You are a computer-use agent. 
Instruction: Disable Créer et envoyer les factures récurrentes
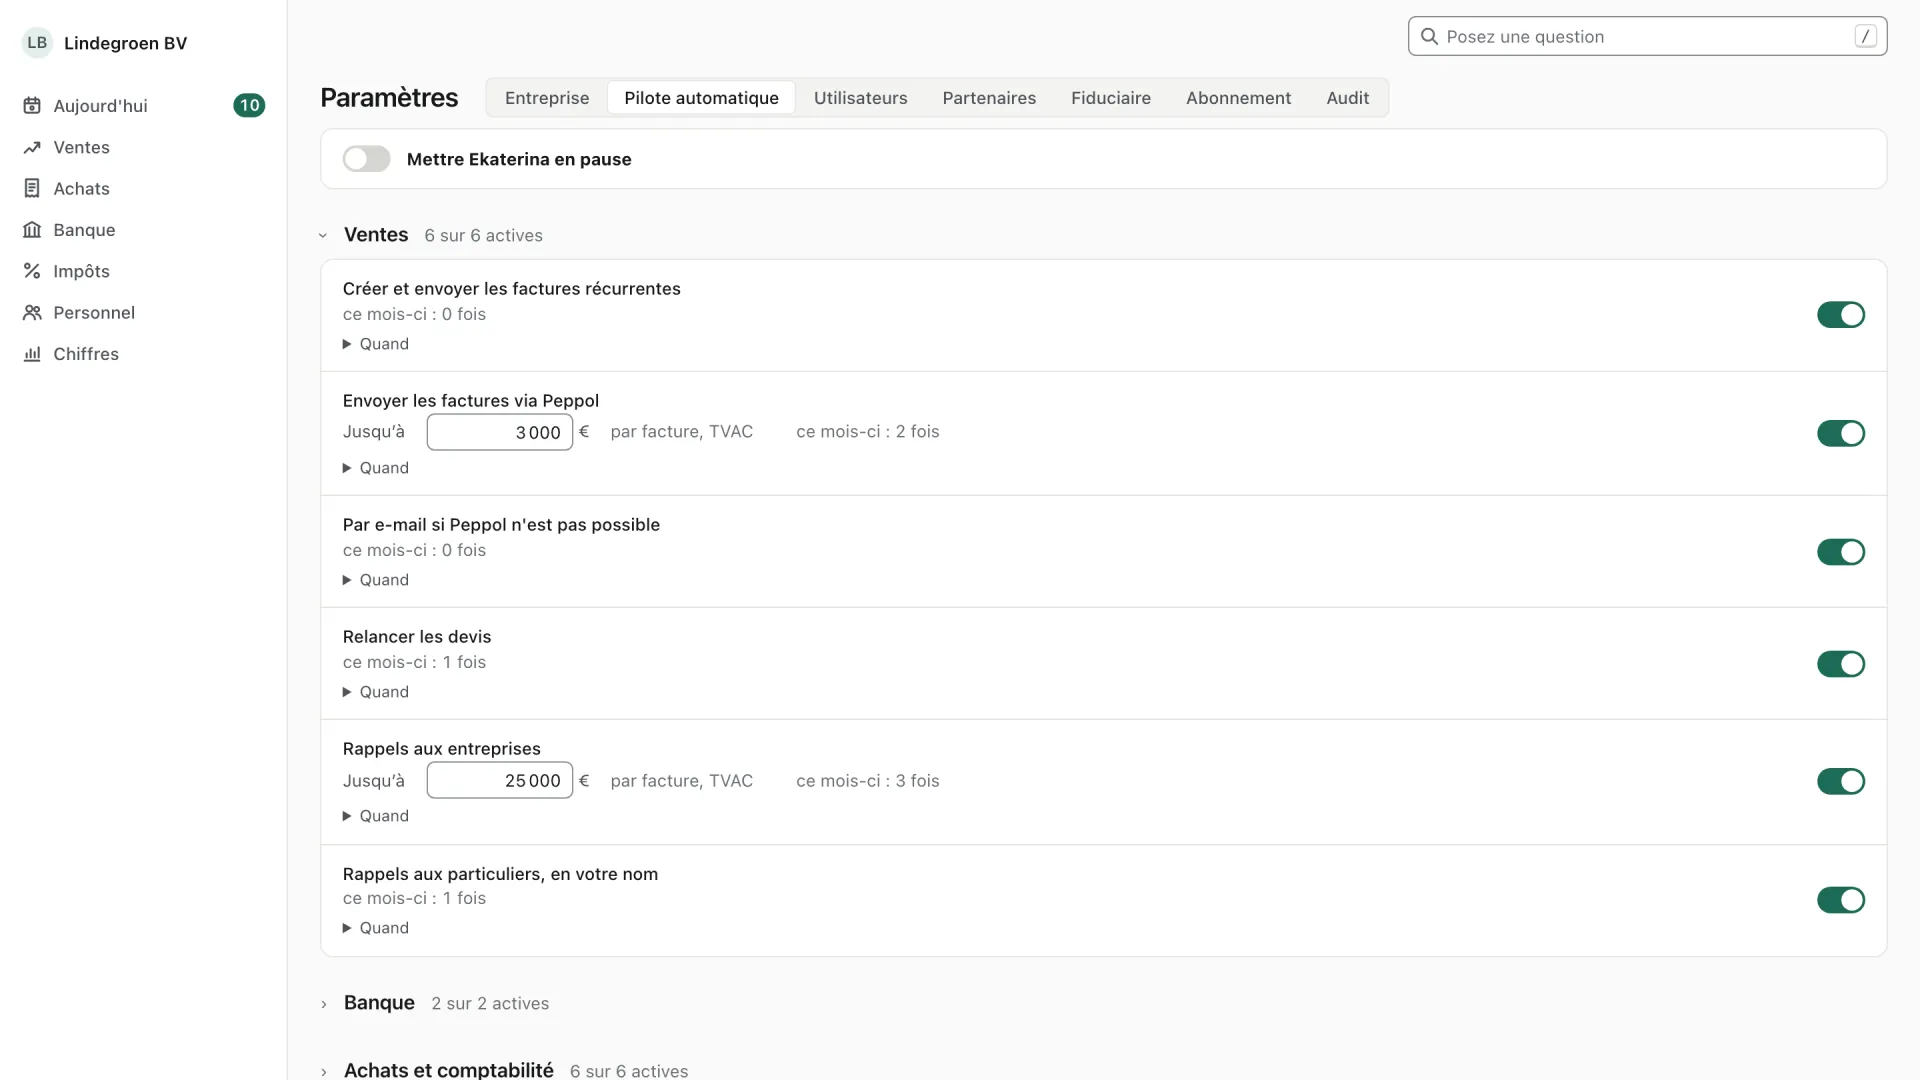coord(1841,315)
